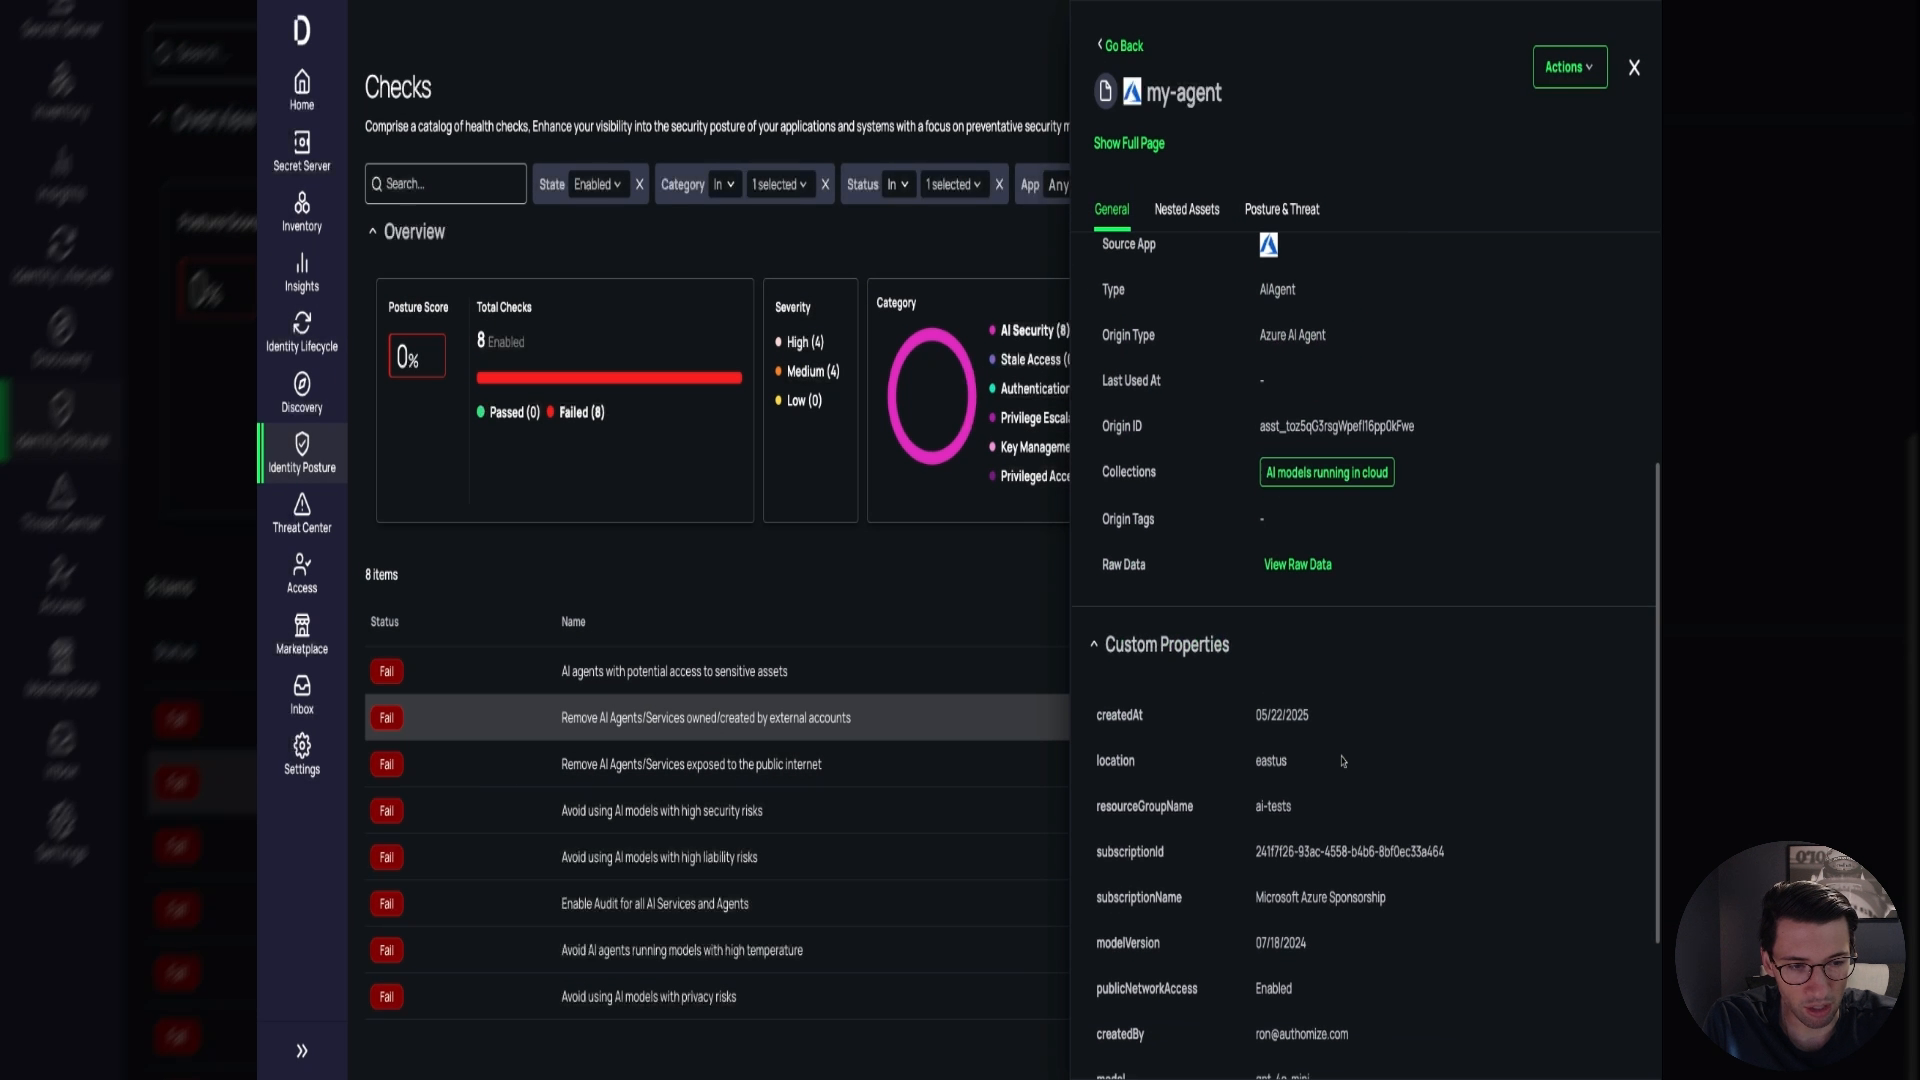Select the Secret Server icon
This screenshot has height=1080, width=1920.
tap(301, 150)
